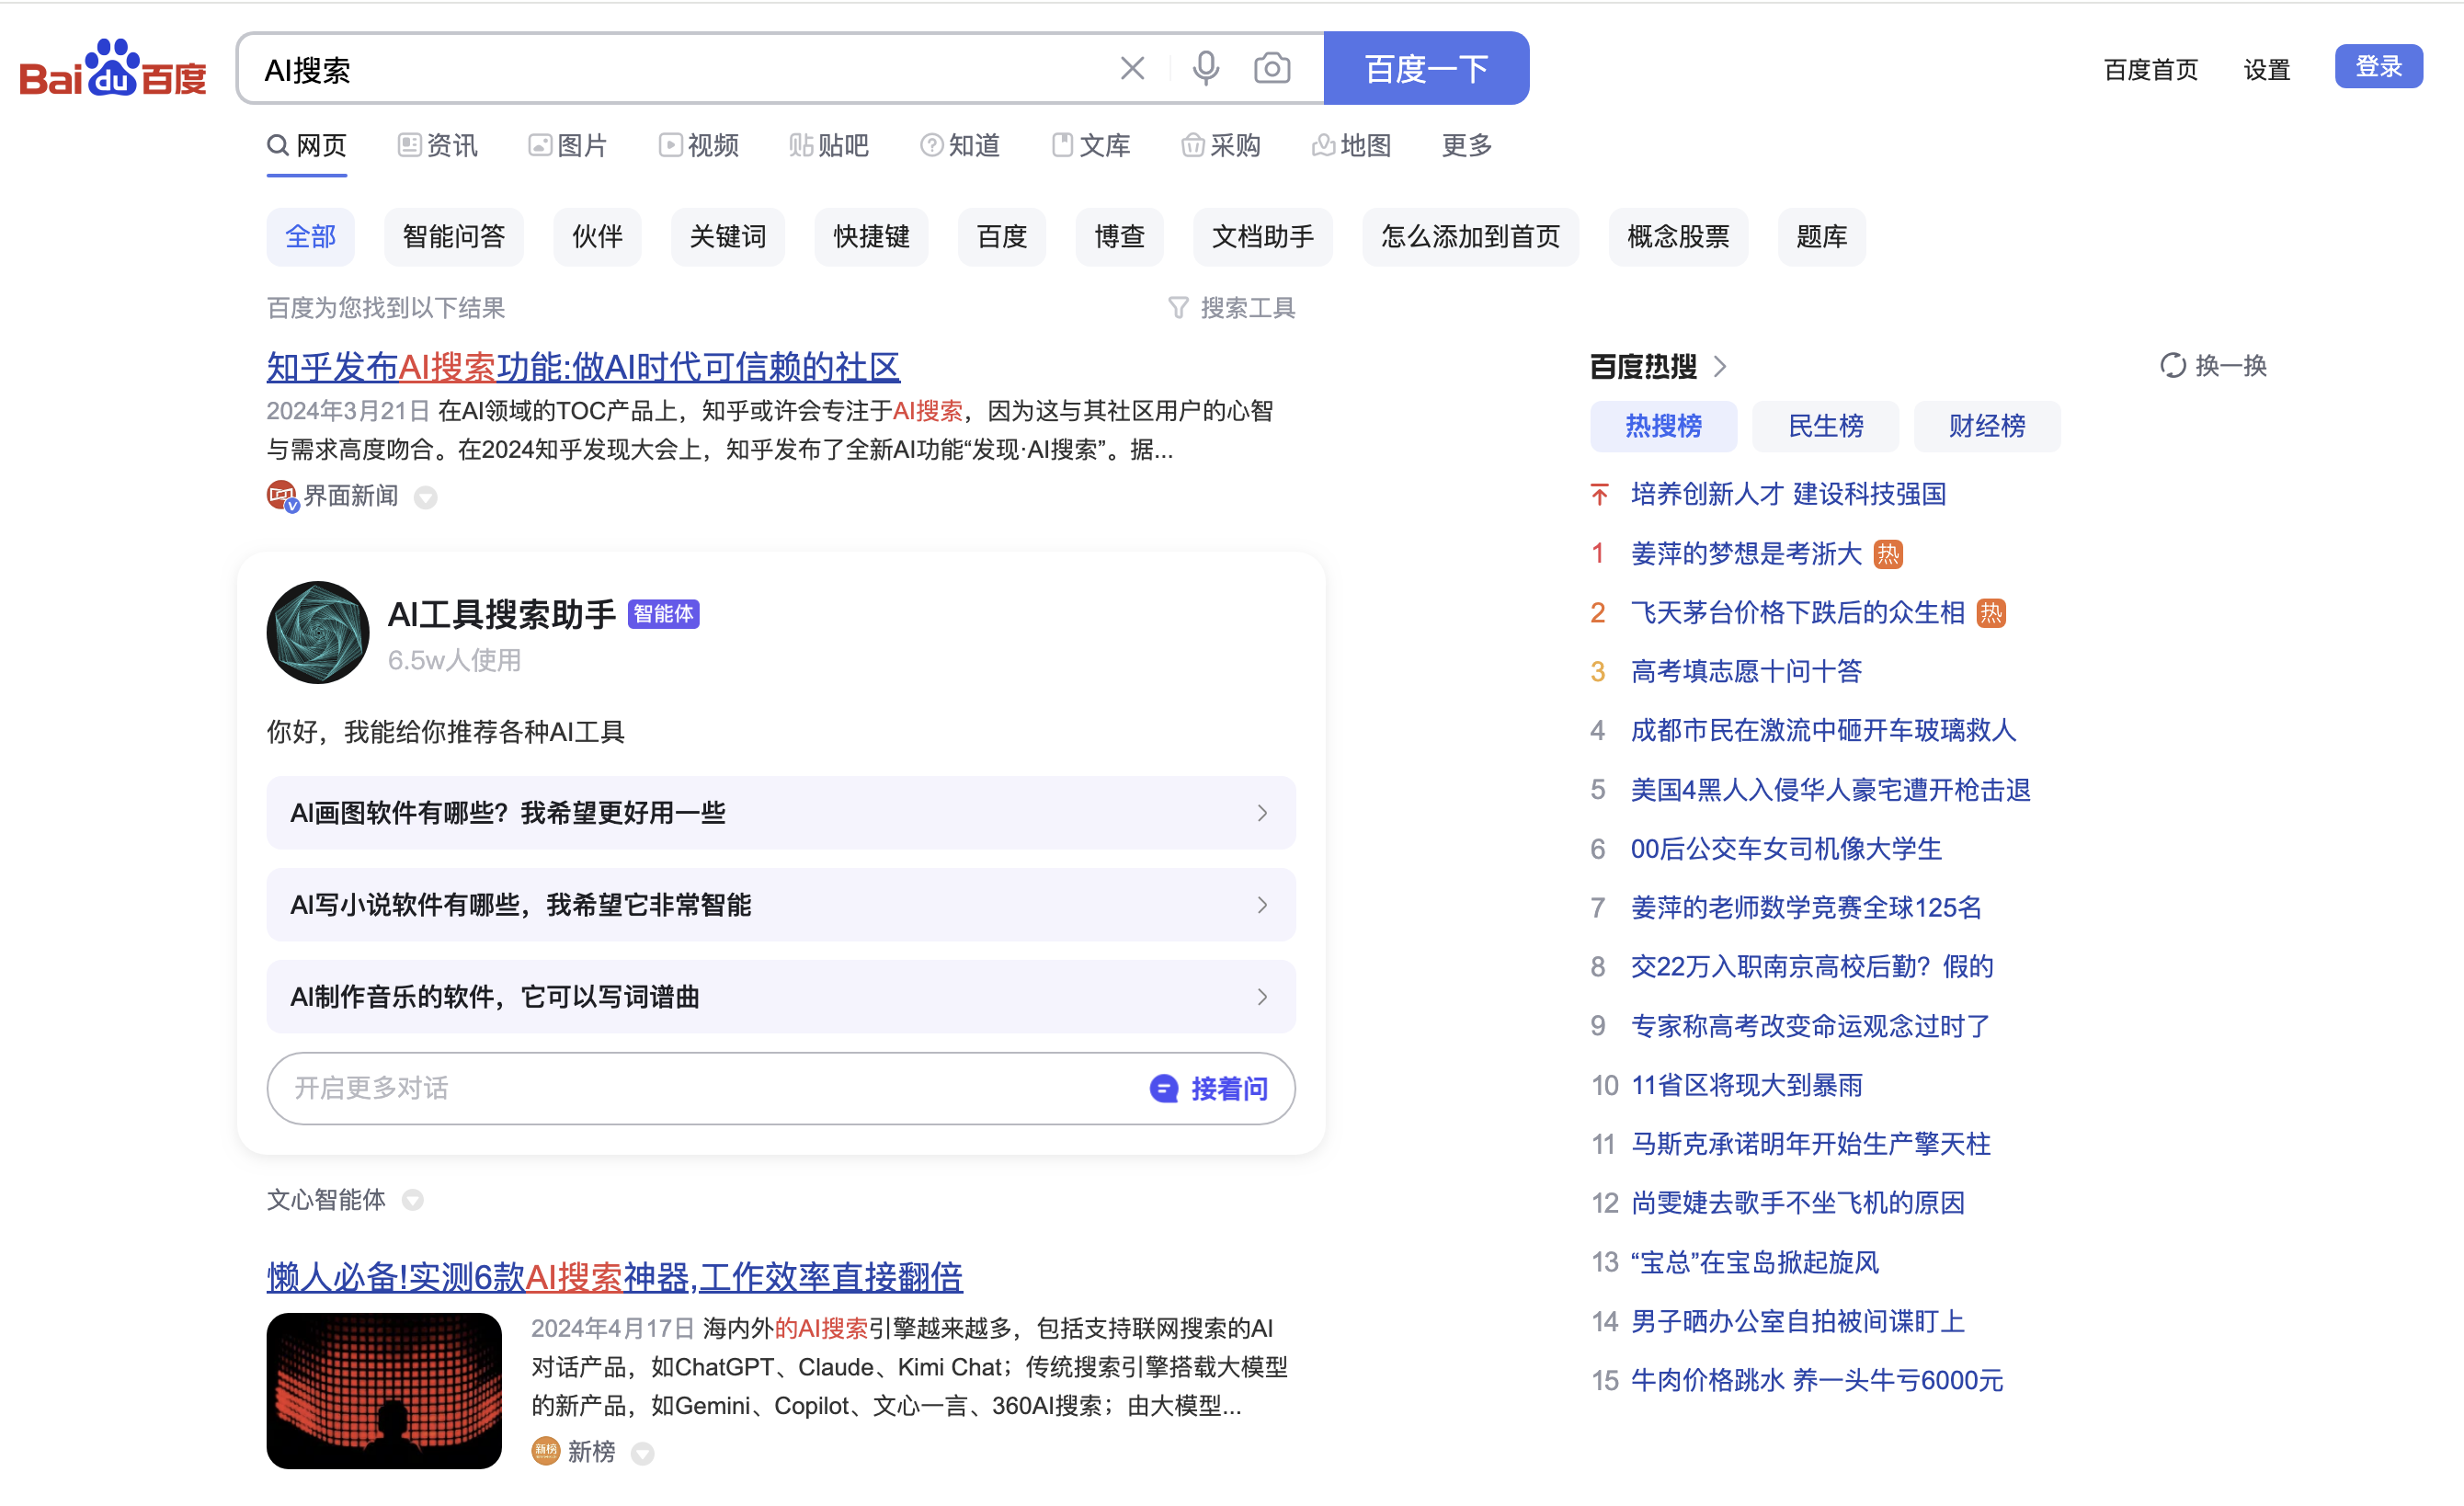Click the microphone voice search icon
Image resolution: width=2464 pixels, height=1506 pixels.
(x=1206, y=68)
